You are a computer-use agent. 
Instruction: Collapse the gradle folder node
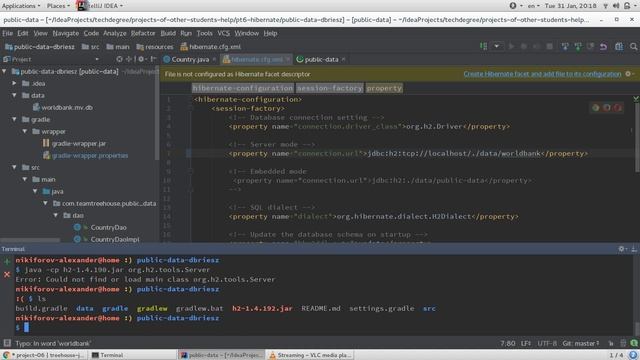click(x=14, y=119)
